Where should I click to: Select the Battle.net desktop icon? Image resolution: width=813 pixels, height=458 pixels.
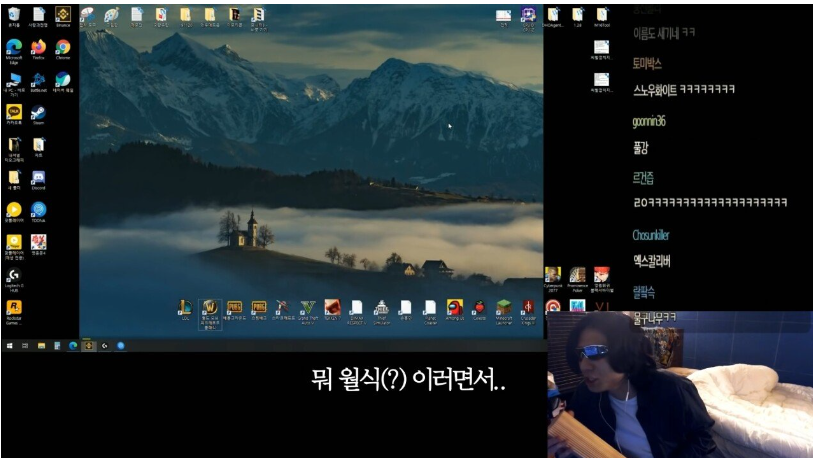click(38, 82)
